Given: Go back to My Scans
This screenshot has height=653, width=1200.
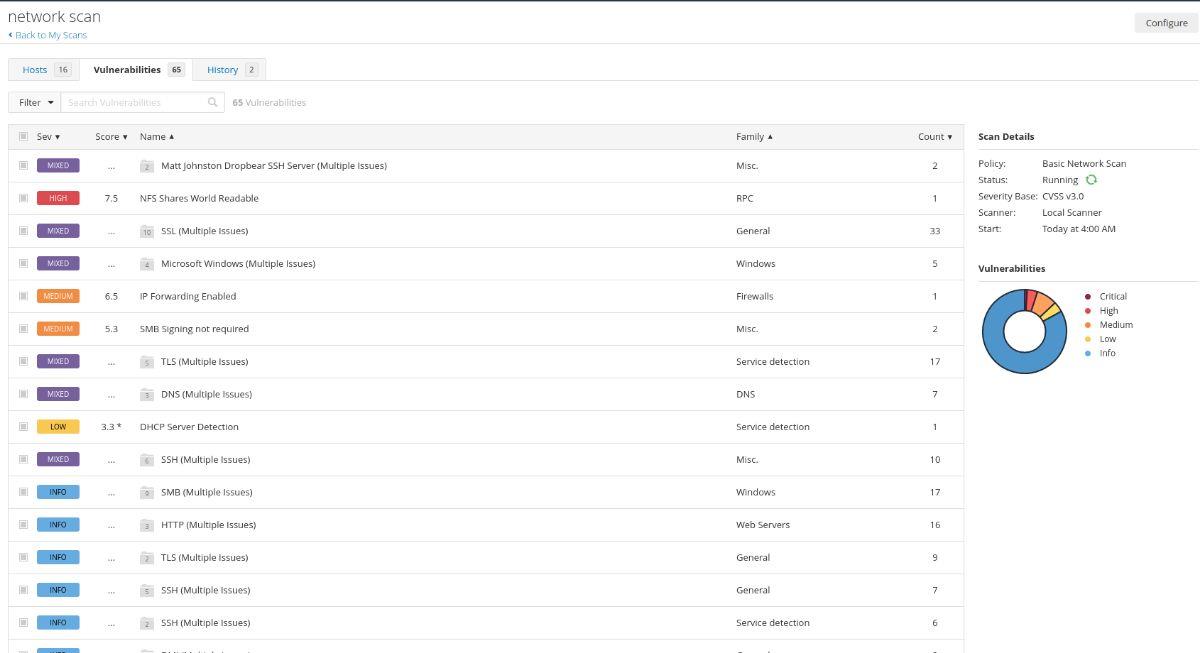Looking at the screenshot, I should click(50, 35).
